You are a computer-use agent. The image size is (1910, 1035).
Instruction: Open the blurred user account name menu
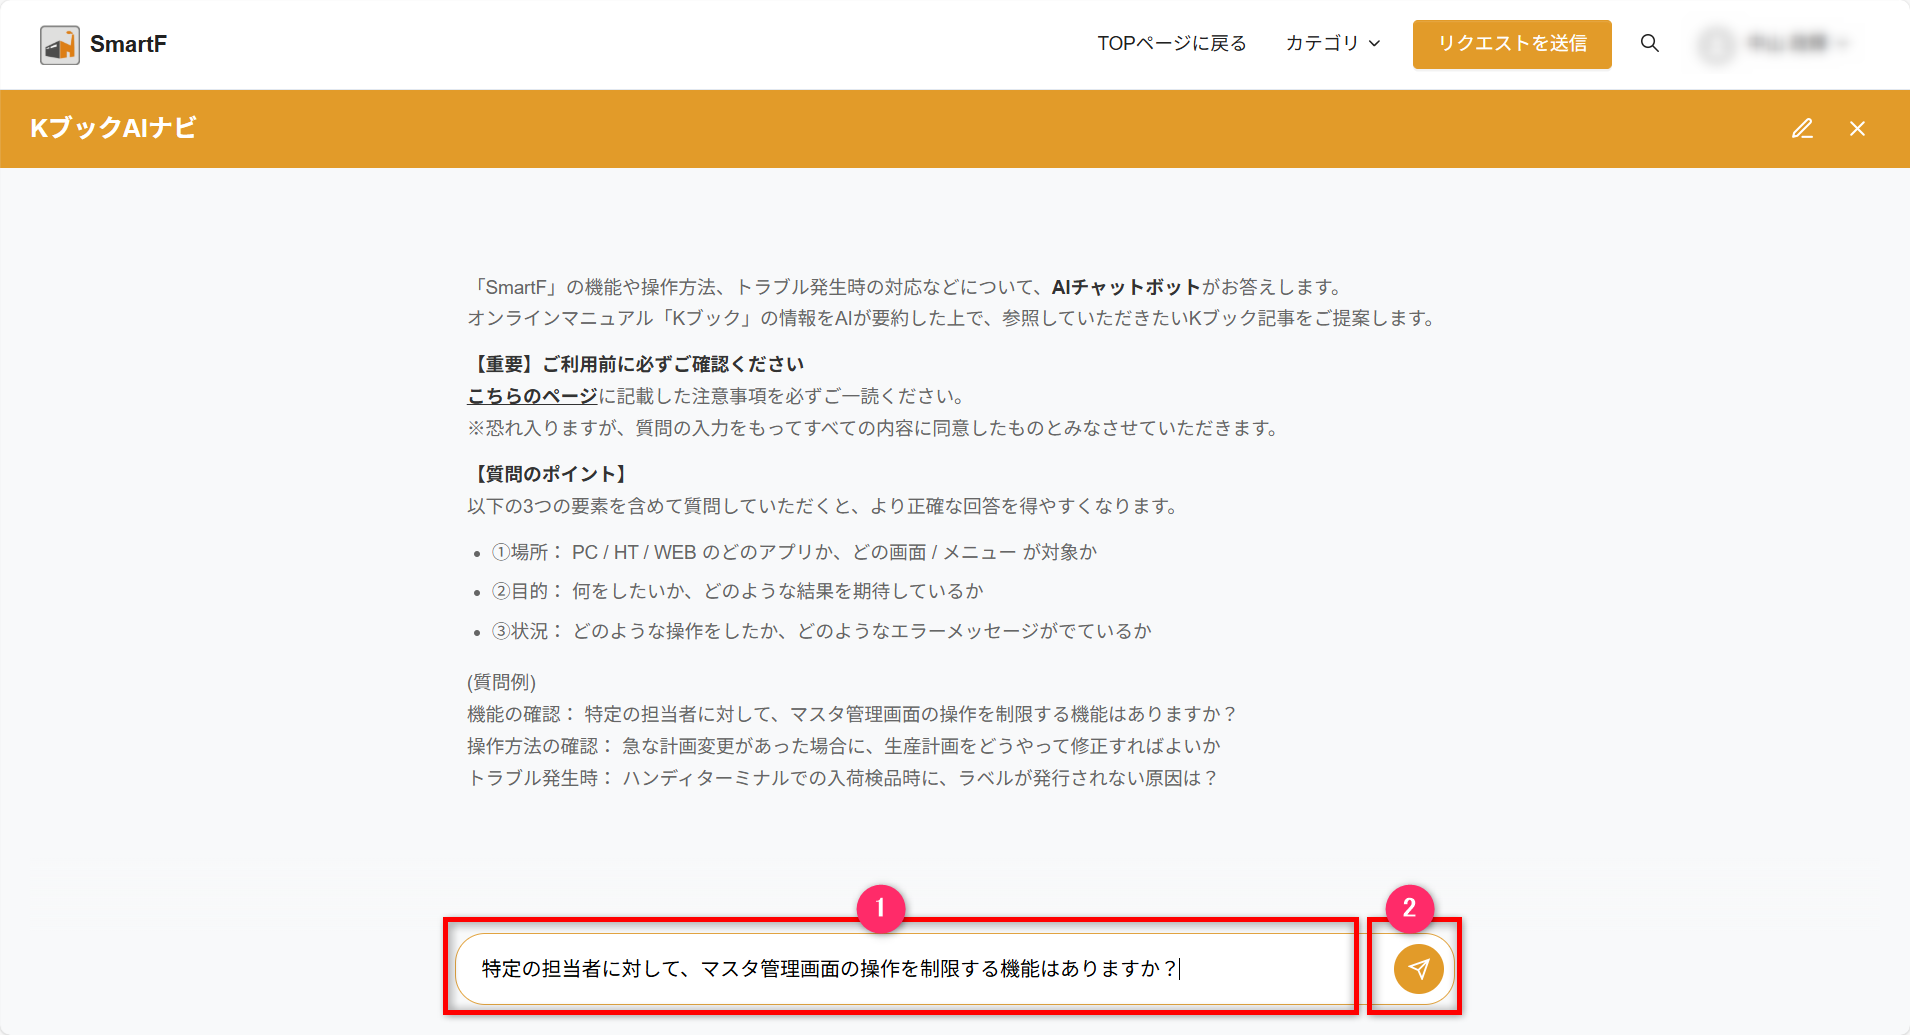pos(1786,43)
